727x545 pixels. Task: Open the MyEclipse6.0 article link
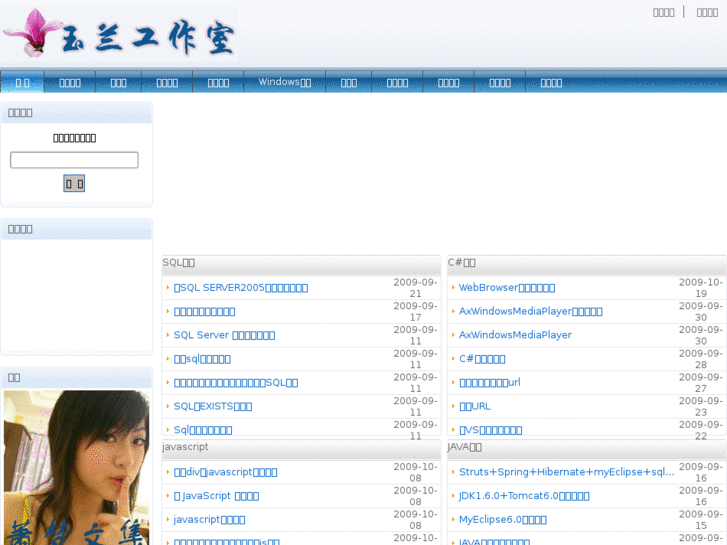point(503,520)
